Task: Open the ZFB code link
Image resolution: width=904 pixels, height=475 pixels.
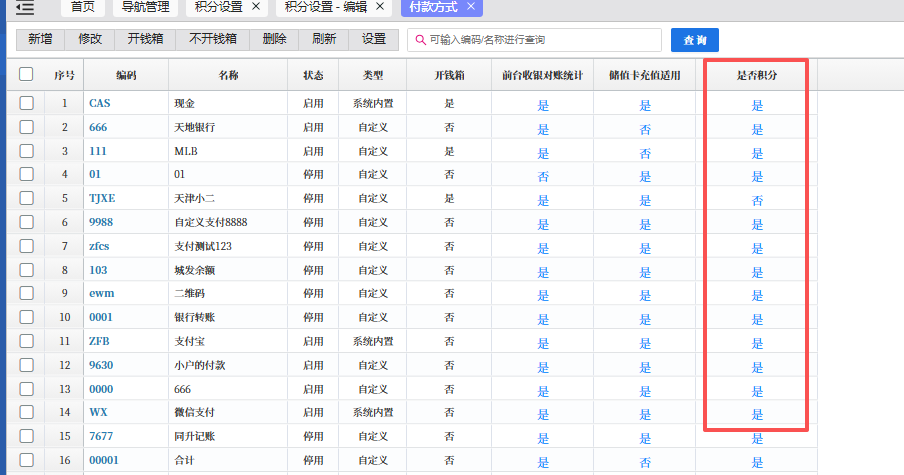Action: click(x=99, y=341)
